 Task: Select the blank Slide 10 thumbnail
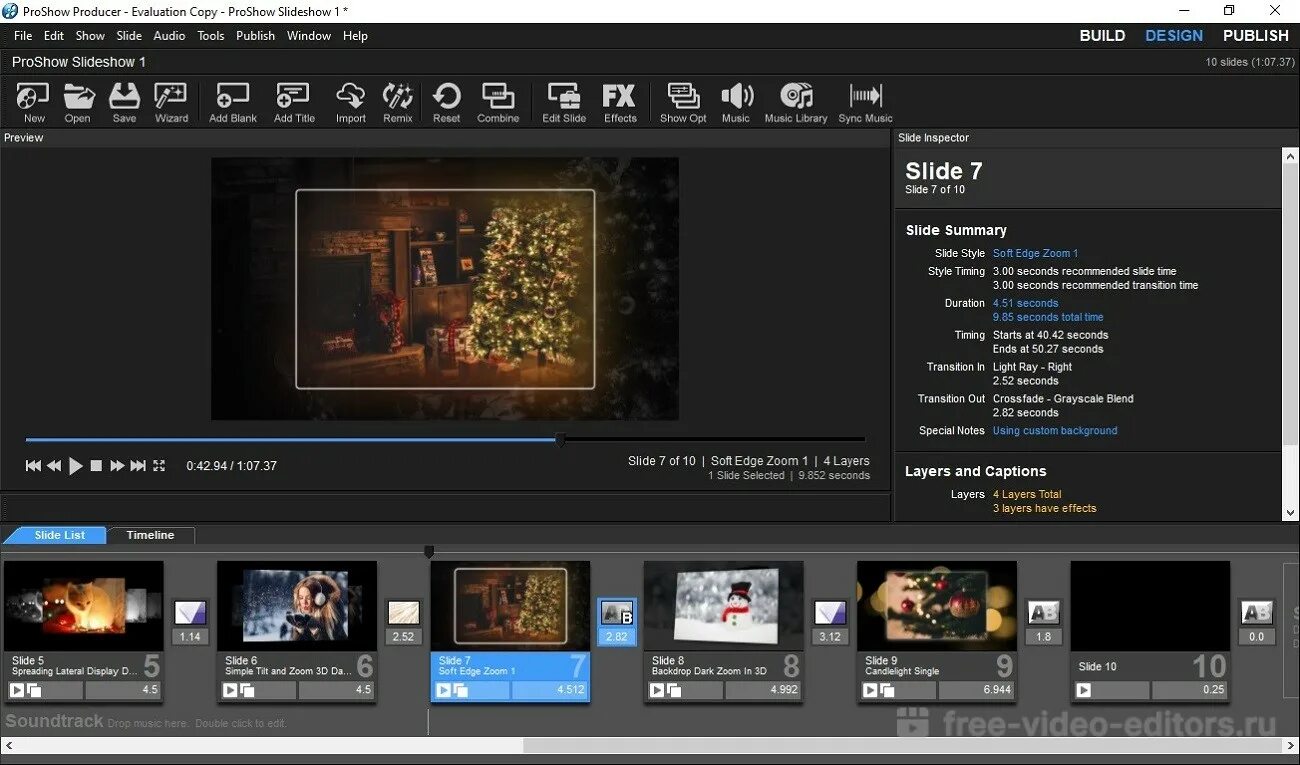[1150, 605]
